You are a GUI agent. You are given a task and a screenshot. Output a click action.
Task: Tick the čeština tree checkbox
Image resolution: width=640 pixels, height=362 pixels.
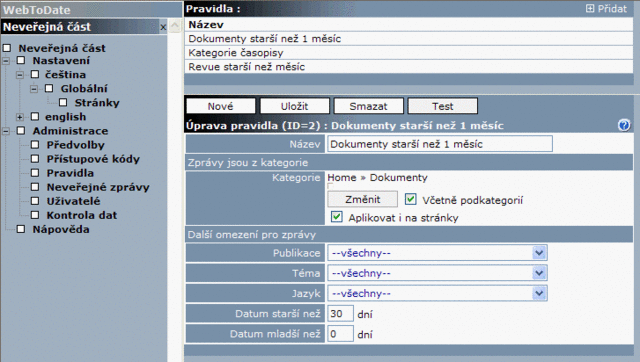point(35,74)
